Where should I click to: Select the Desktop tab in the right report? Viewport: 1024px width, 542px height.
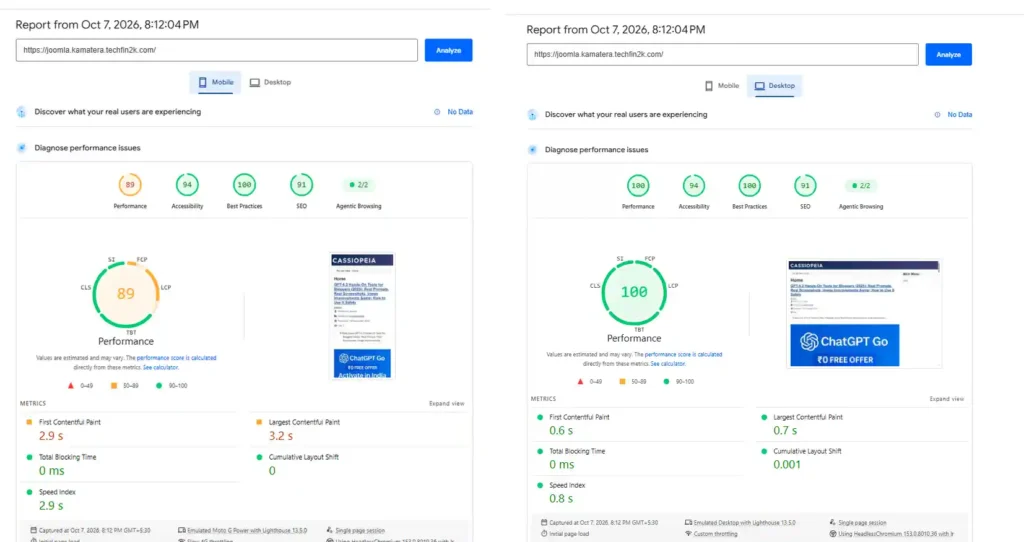point(775,86)
